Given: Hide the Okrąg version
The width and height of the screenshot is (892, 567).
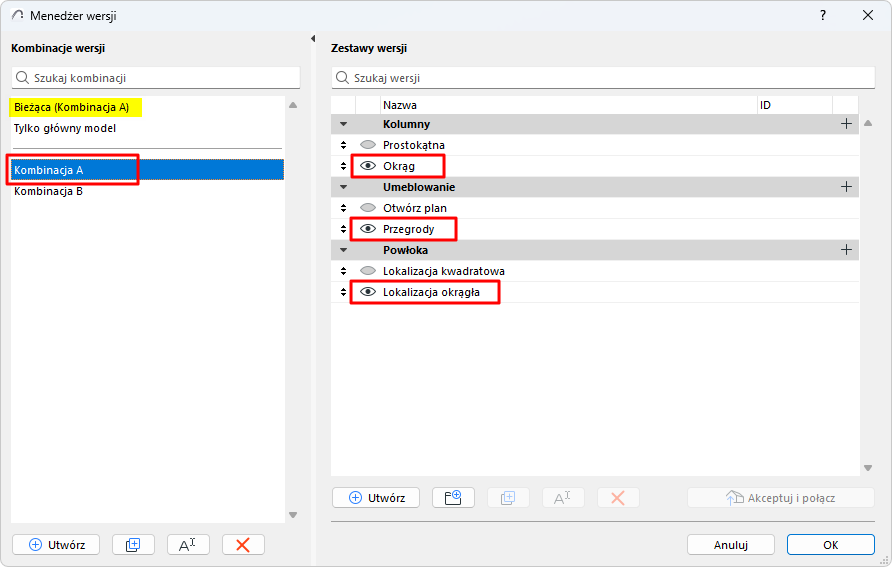Looking at the screenshot, I should coord(368,165).
